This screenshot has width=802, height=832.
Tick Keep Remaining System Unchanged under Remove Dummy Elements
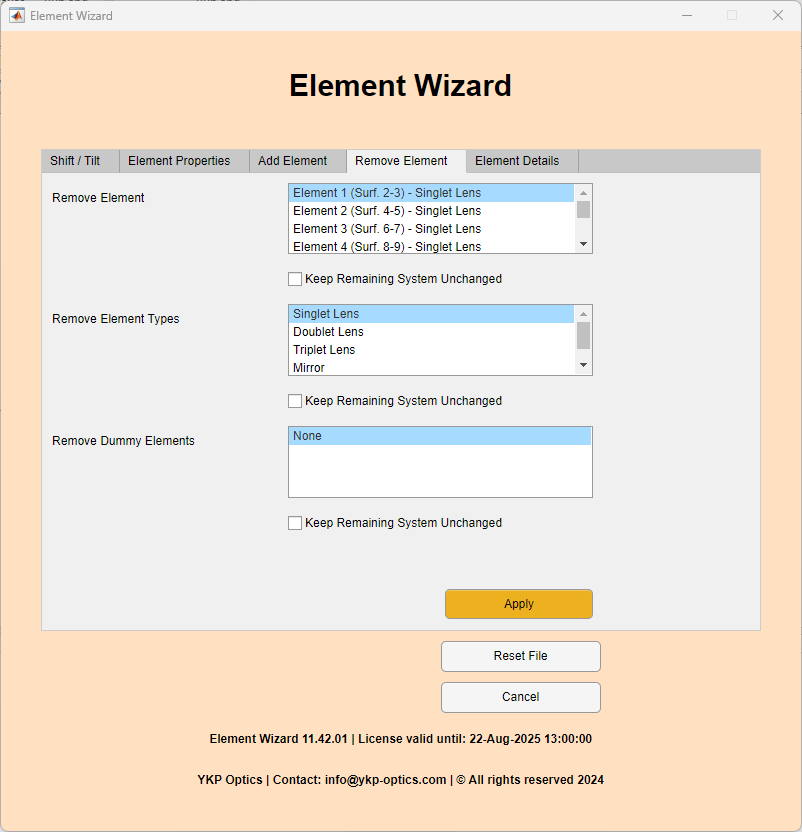click(x=295, y=523)
